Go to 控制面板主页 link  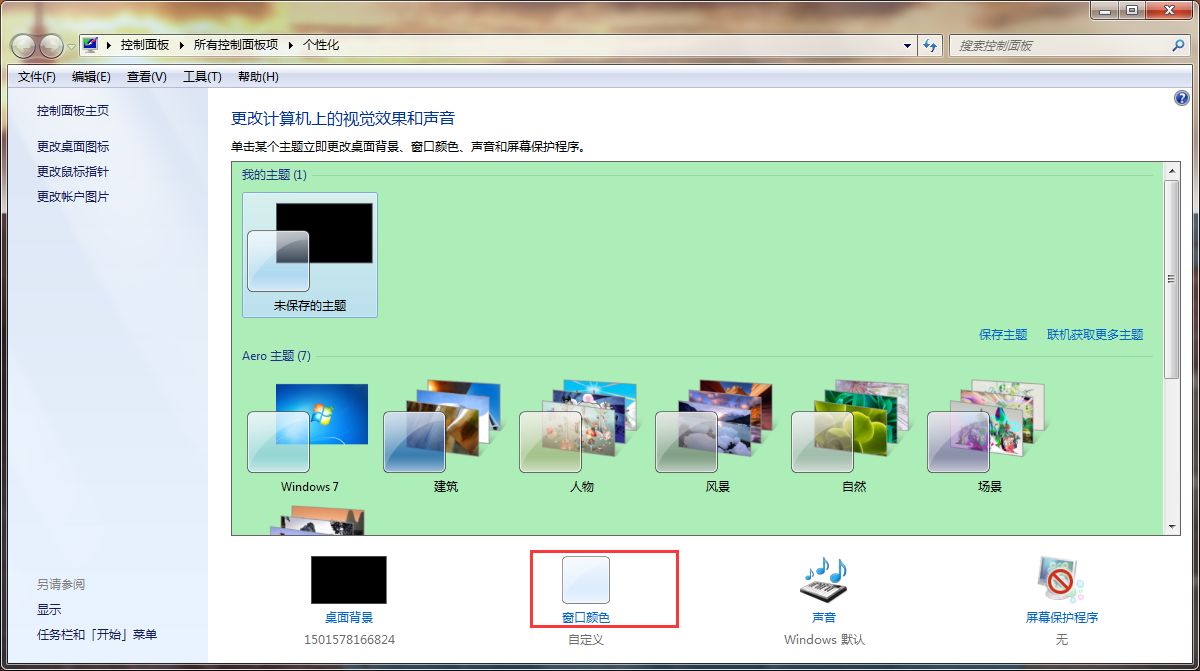click(x=73, y=111)
